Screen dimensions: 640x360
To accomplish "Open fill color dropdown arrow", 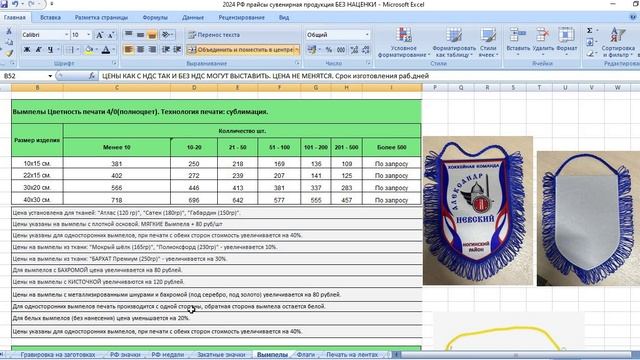I will [x=96, y=50].
